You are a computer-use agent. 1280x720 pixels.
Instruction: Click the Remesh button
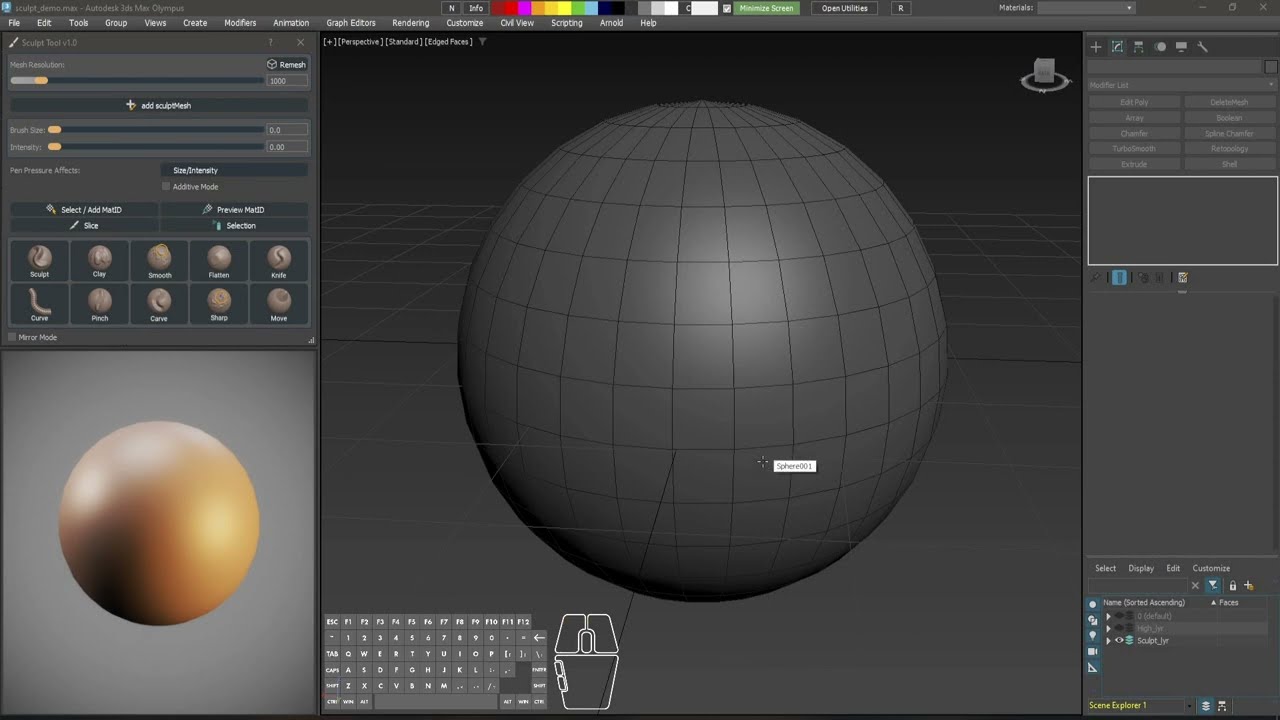point(287,64)
